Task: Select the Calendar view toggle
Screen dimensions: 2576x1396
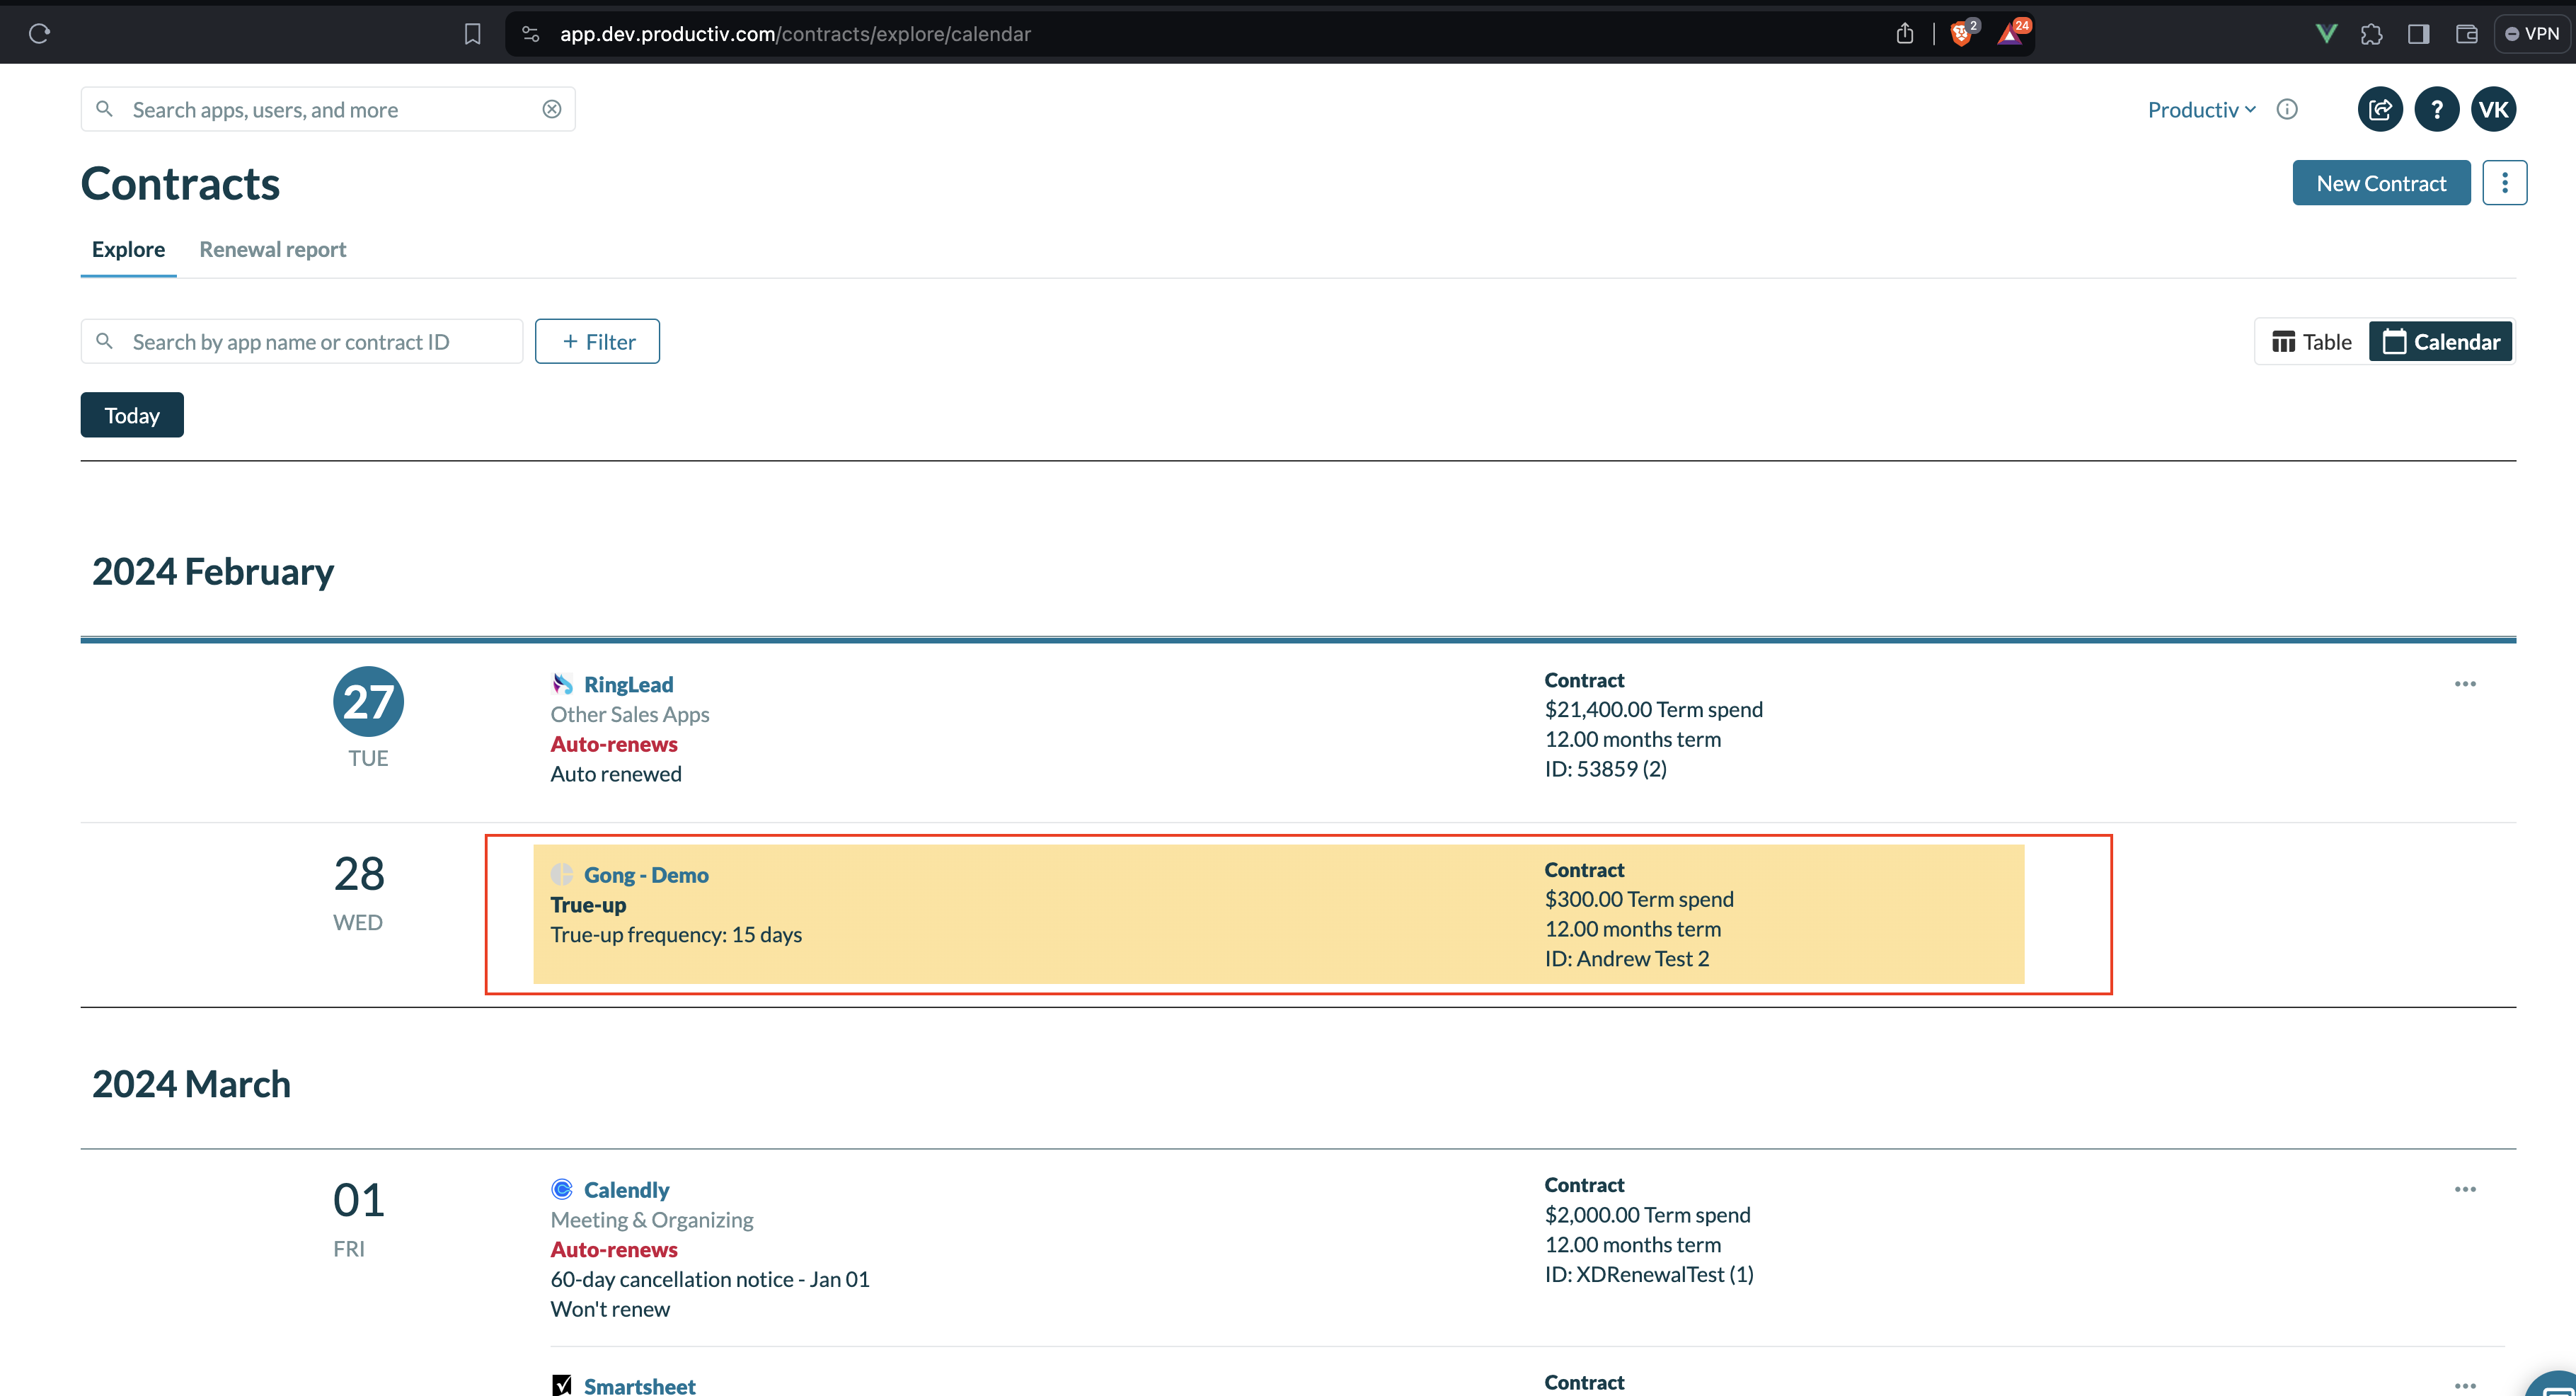Action: coord(2441,342)
